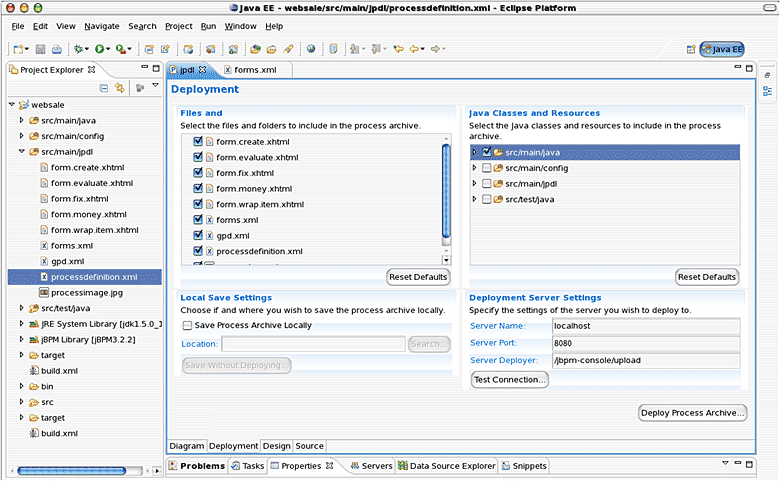This screenshot has height=482, width=780.
Task: Click the Open Web Browser globe icon
Action: pos(311,49)
